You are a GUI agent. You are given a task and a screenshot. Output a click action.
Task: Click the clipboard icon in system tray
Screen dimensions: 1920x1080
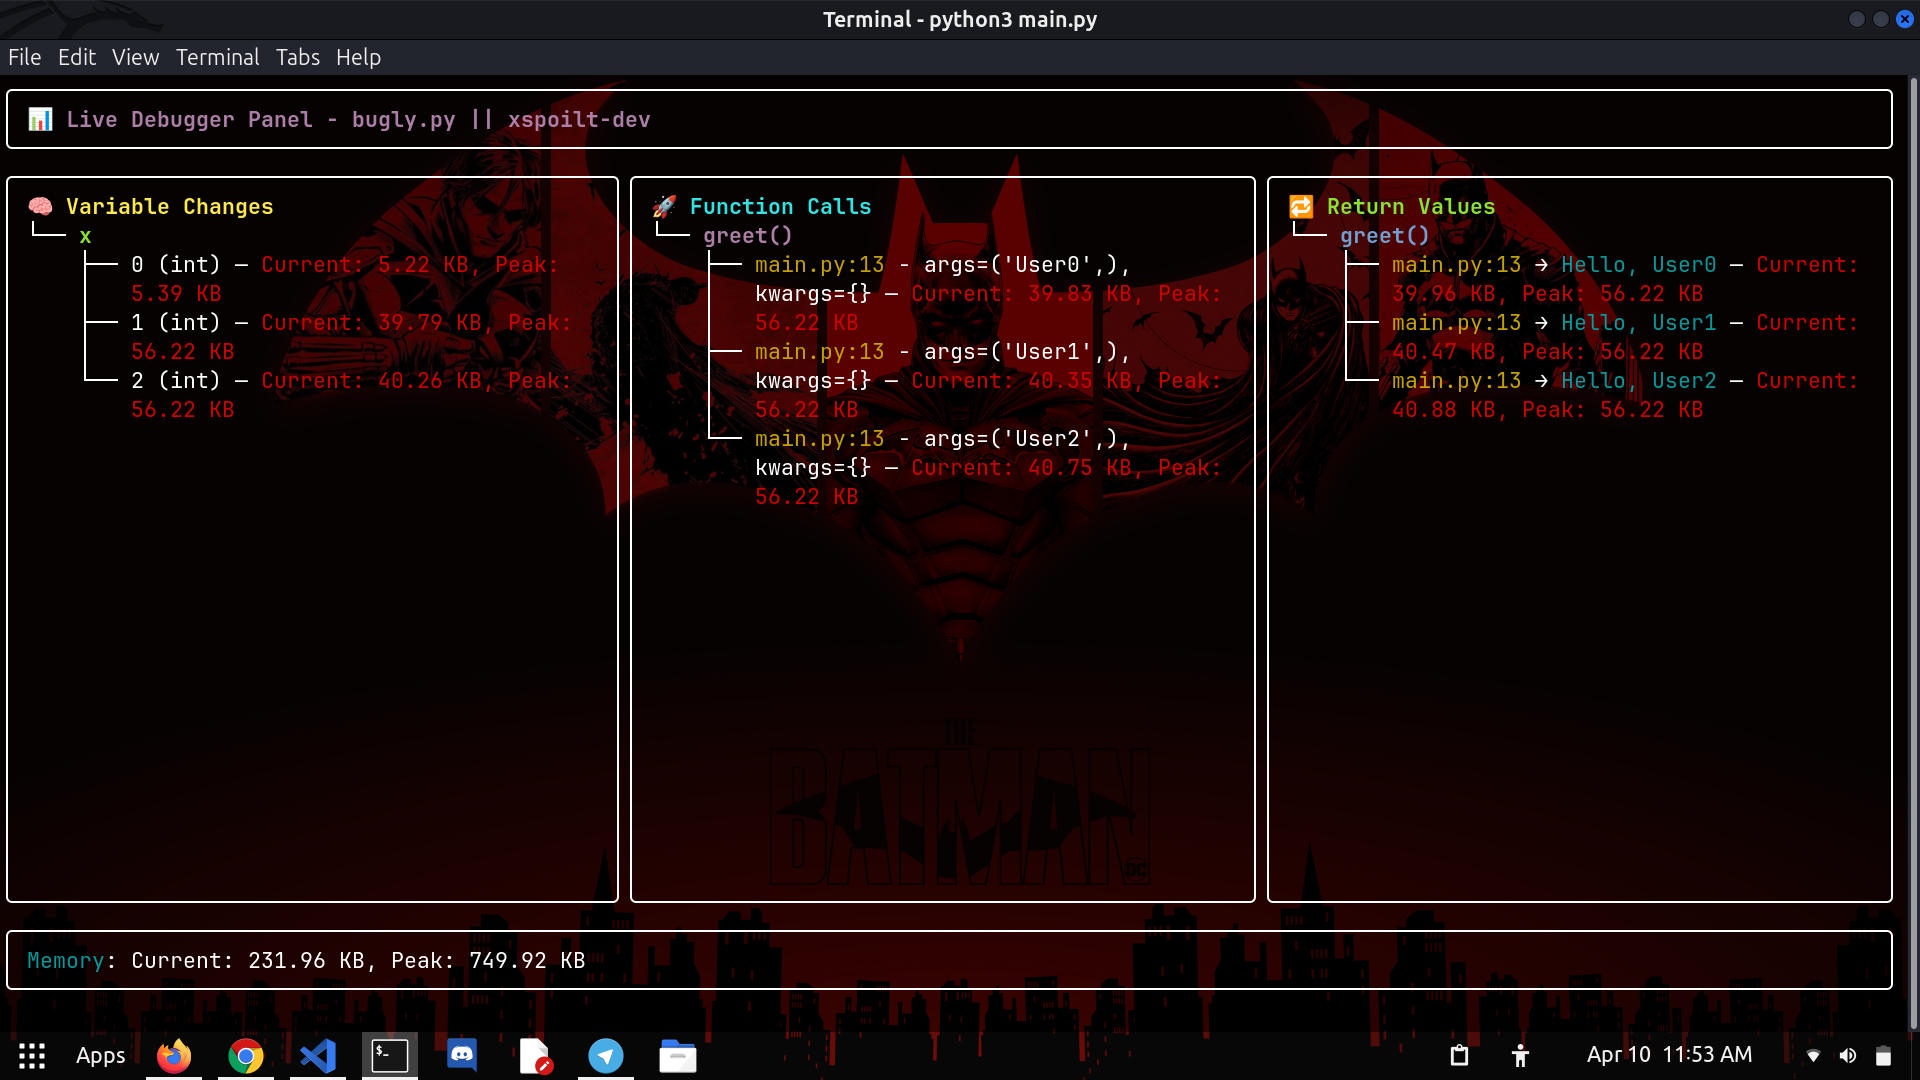tap(1459, 1056)
